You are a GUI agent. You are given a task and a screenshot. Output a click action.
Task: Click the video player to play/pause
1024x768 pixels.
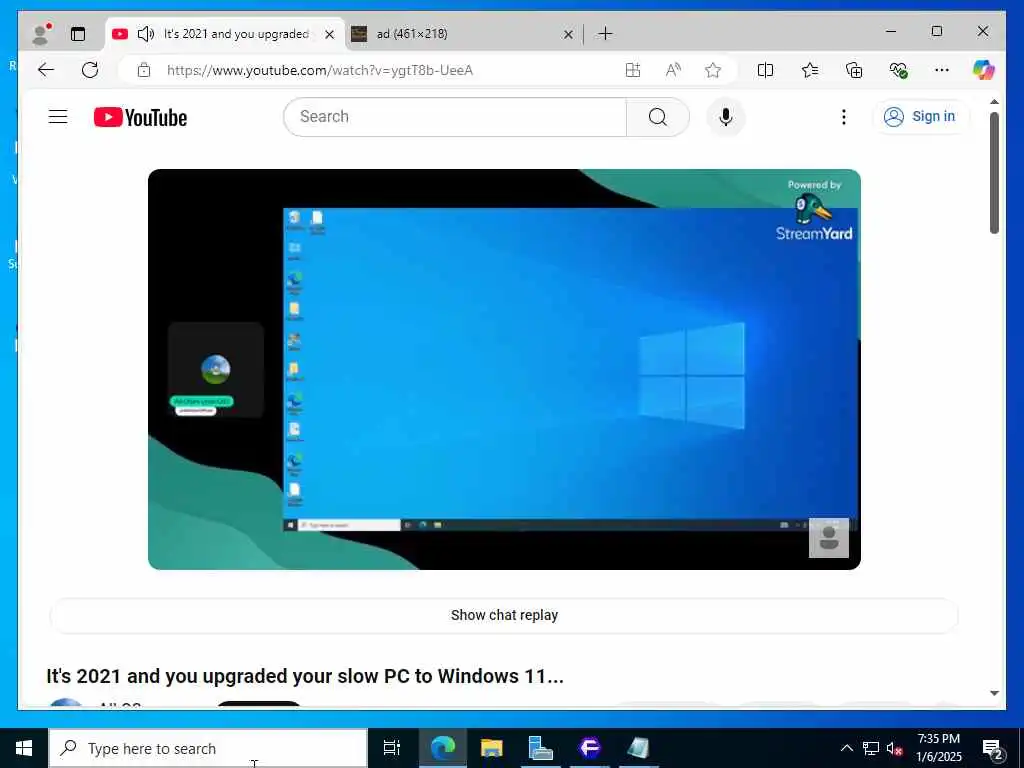click(504, 369)
